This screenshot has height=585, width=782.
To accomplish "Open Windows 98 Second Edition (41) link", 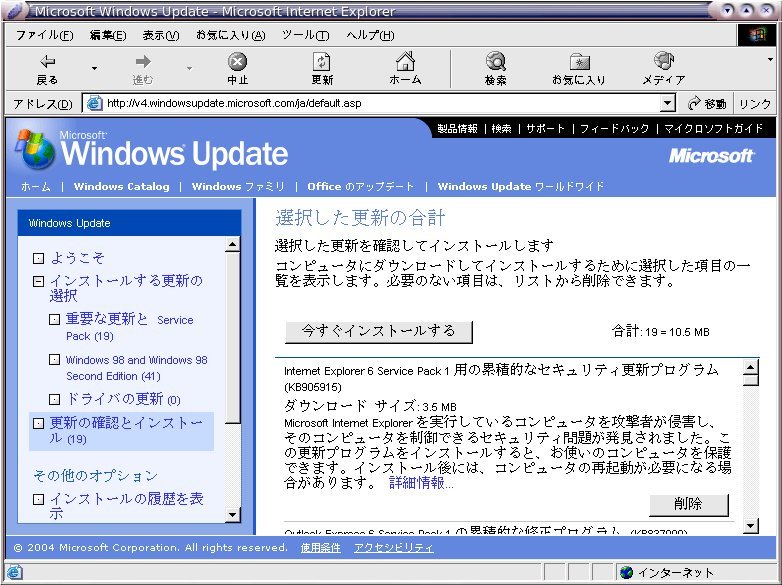I will pyautogui.click(x=136, y=368).
